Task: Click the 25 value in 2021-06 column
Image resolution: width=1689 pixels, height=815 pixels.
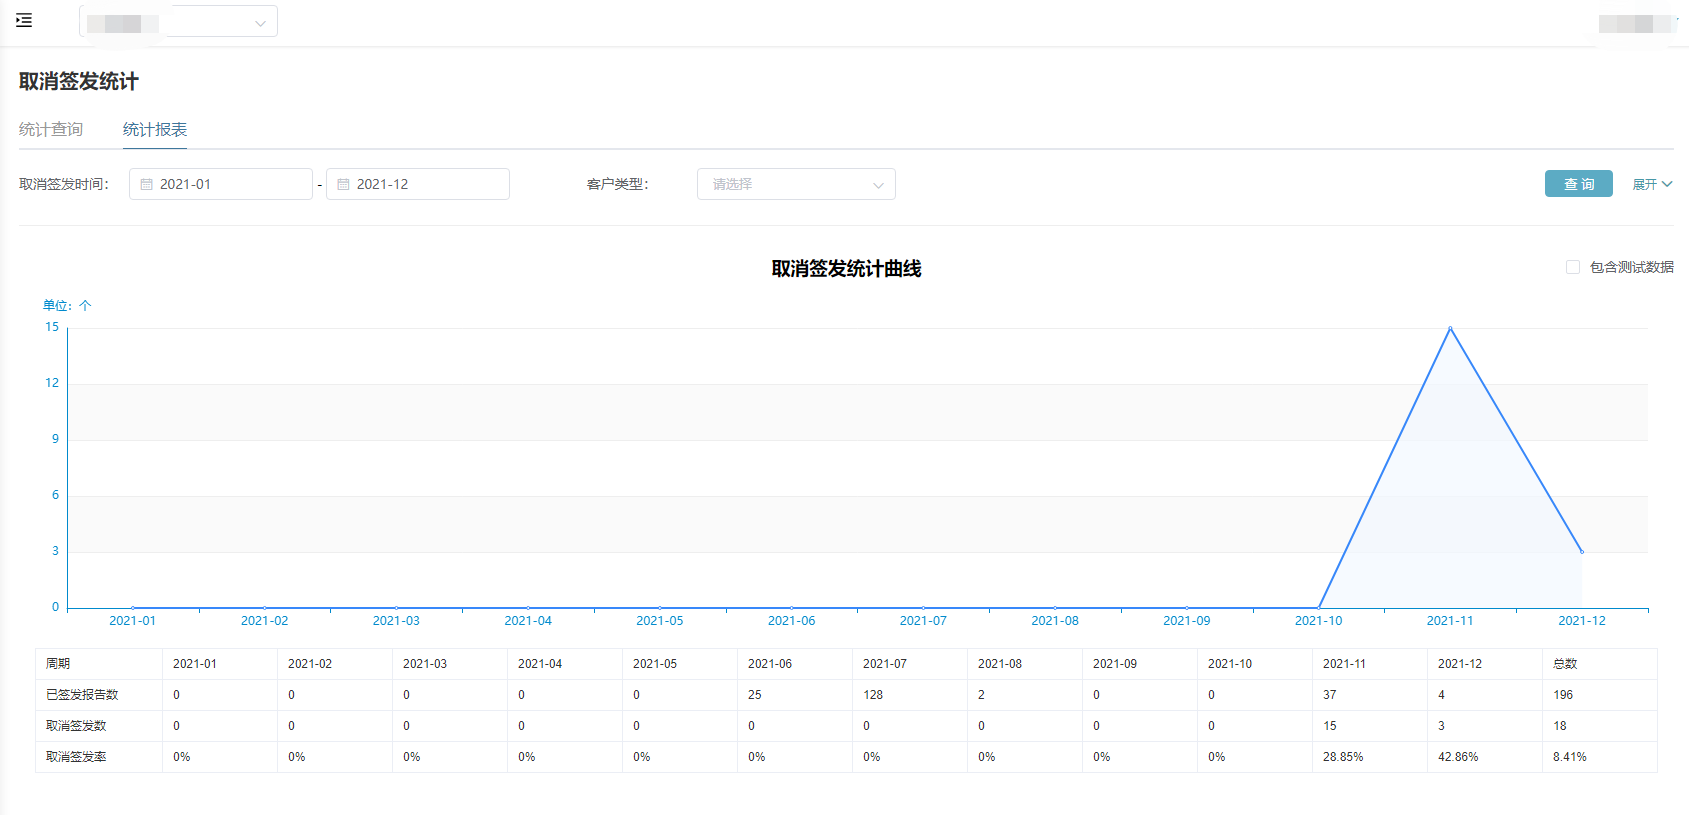Action: [755, 695]
